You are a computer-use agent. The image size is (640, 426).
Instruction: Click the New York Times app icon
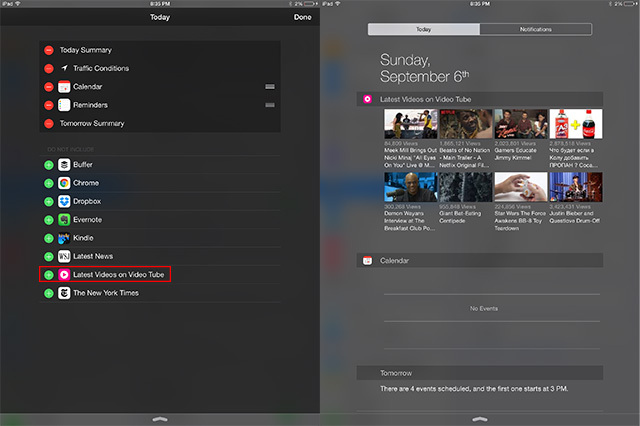(64, 293)
